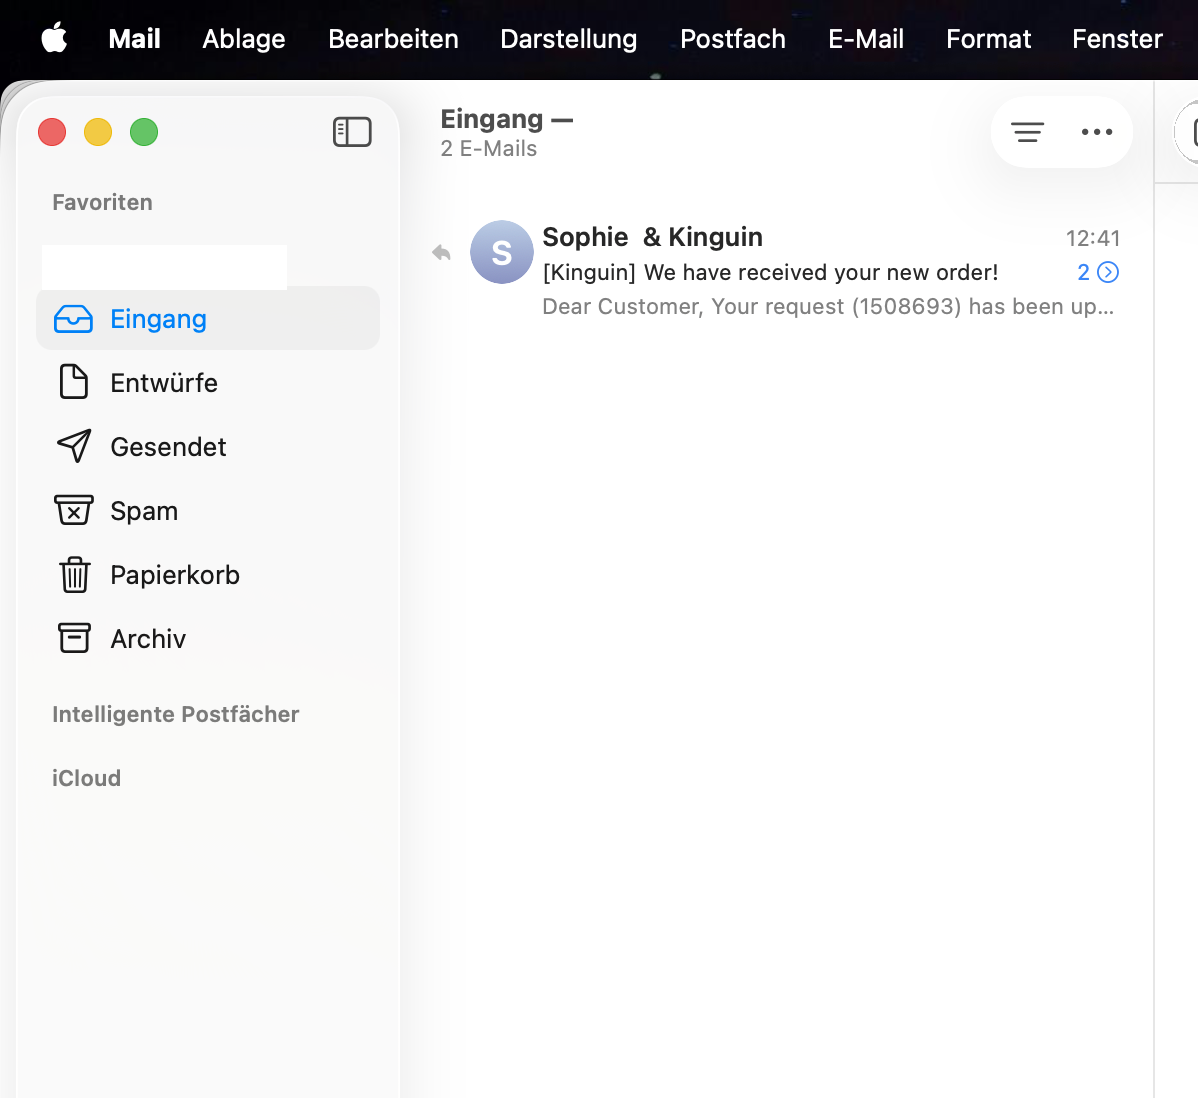Open the Ablage menu
The height and width of the screenshot is (1098, 1198).
244,38
